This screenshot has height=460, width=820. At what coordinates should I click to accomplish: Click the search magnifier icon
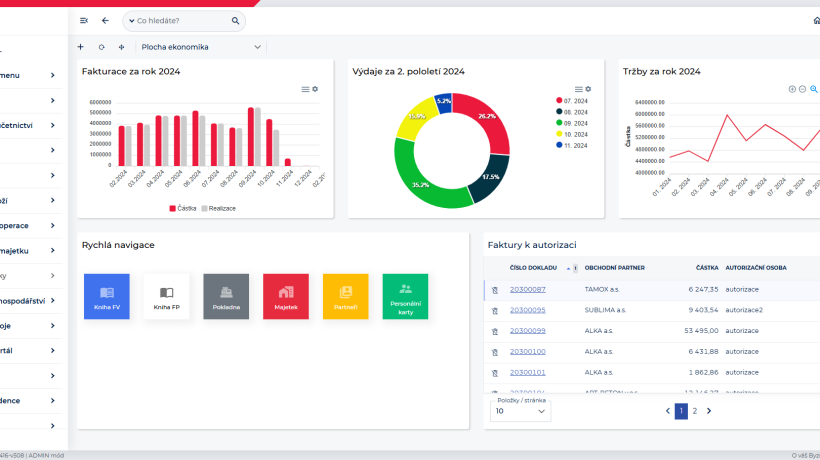(236, 20)
